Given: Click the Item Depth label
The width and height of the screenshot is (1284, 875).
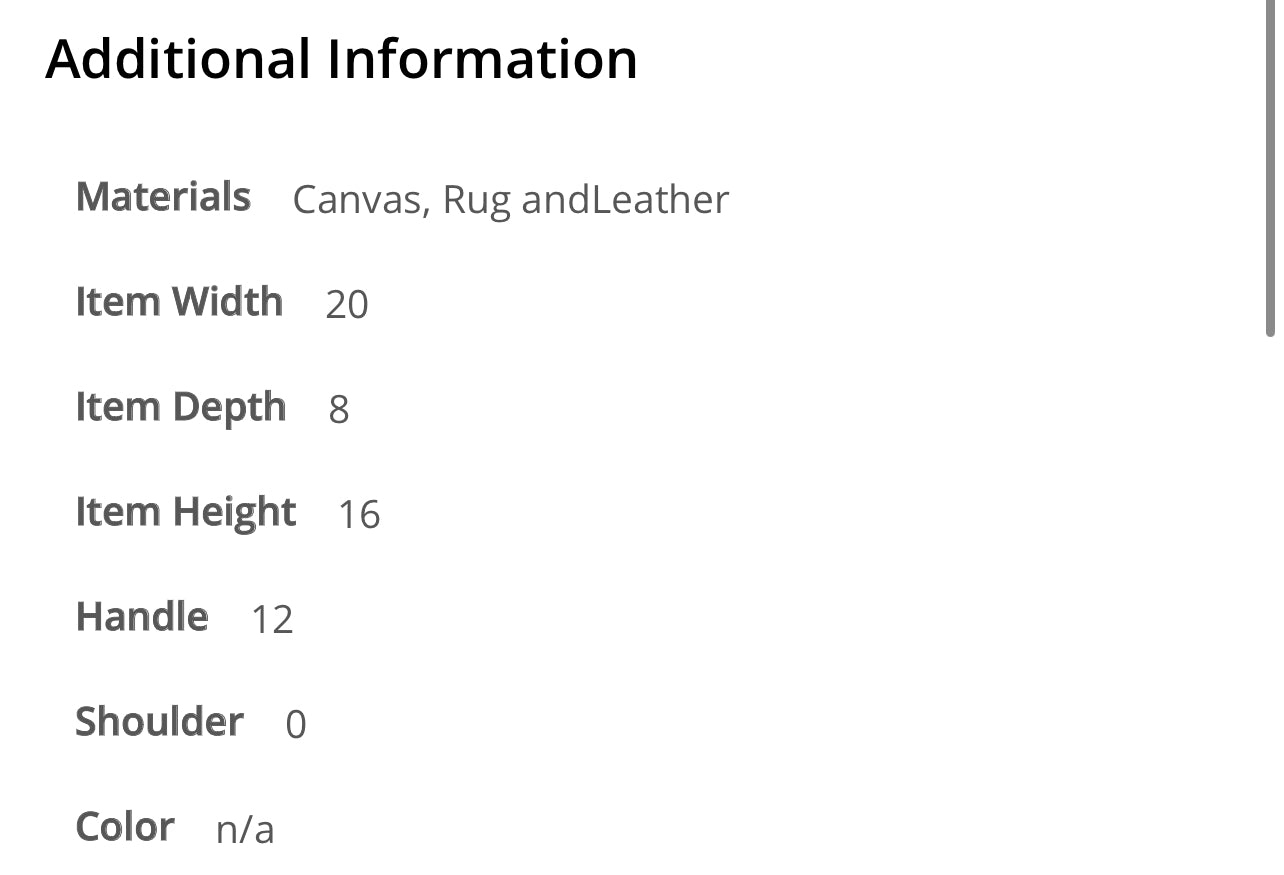Looking at the screenshot, I should point(181,407).
